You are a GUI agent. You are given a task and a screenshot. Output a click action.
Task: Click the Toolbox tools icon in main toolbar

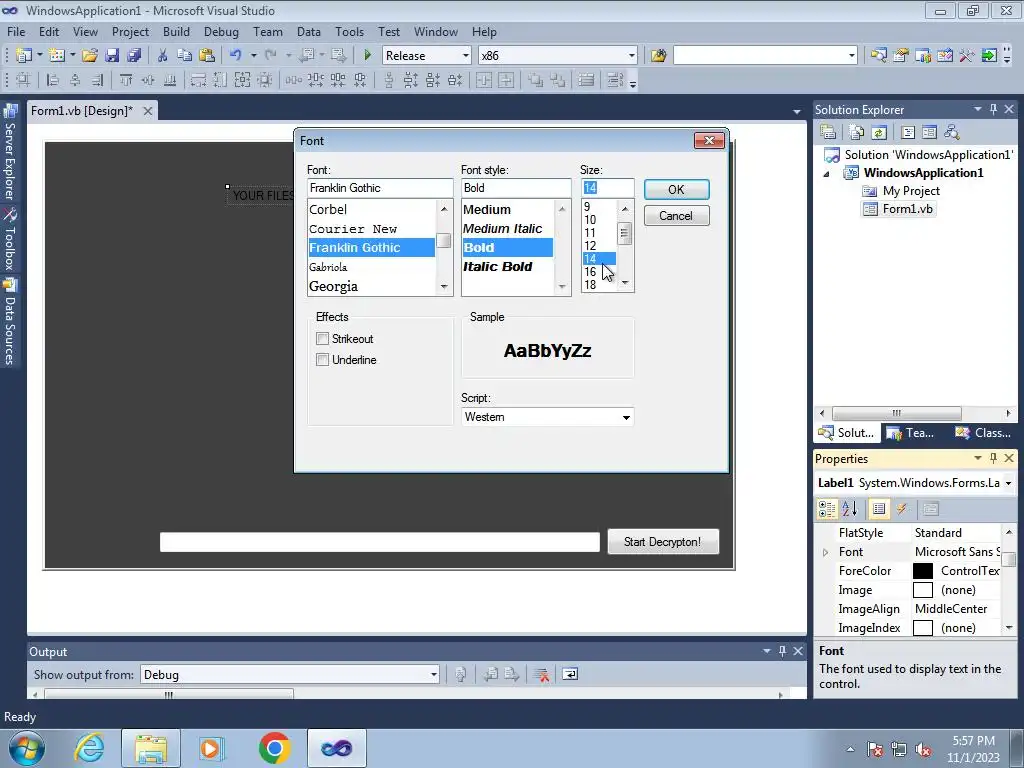(x=967, y=56)
